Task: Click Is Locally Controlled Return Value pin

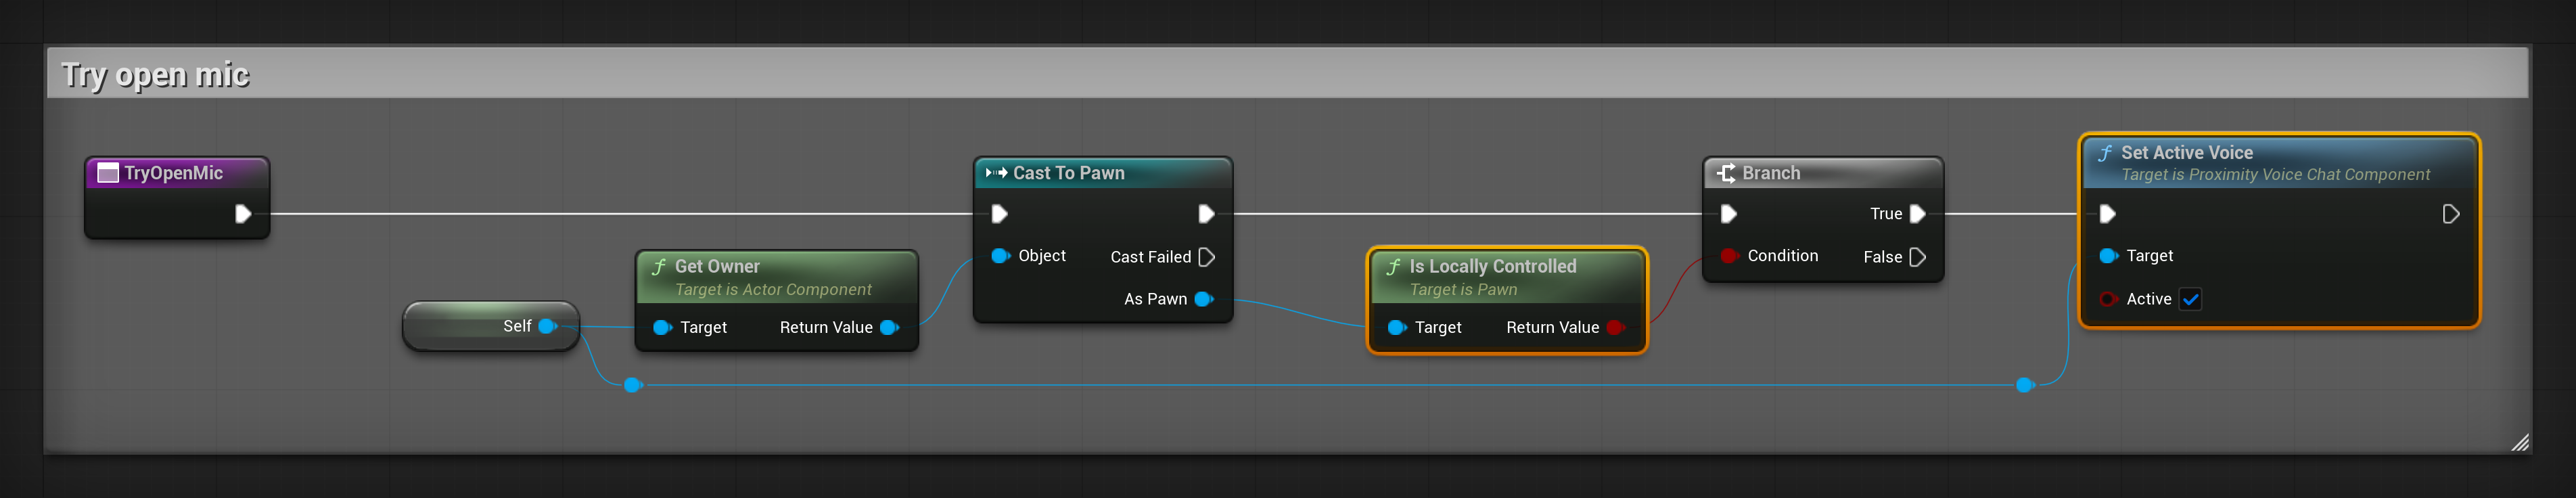Action: pyautogui.click(x=1615, y=328)
